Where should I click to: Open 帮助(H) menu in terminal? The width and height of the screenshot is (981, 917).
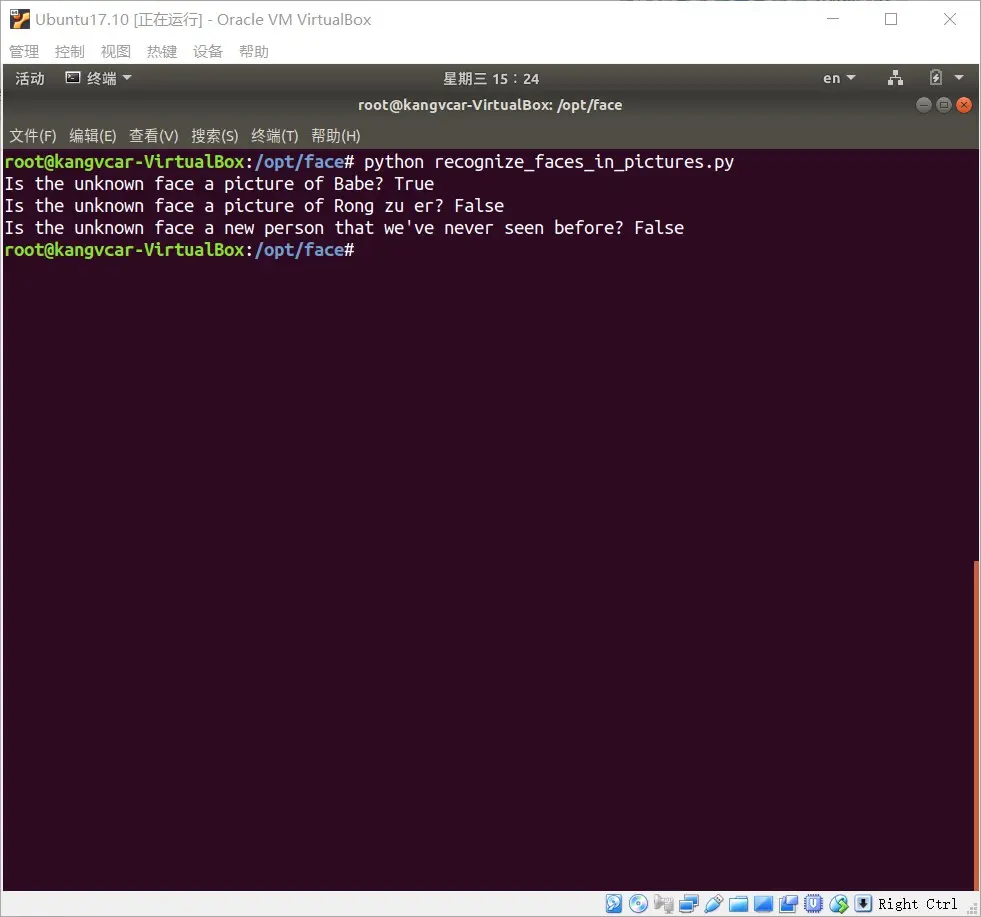pos(336,136)
